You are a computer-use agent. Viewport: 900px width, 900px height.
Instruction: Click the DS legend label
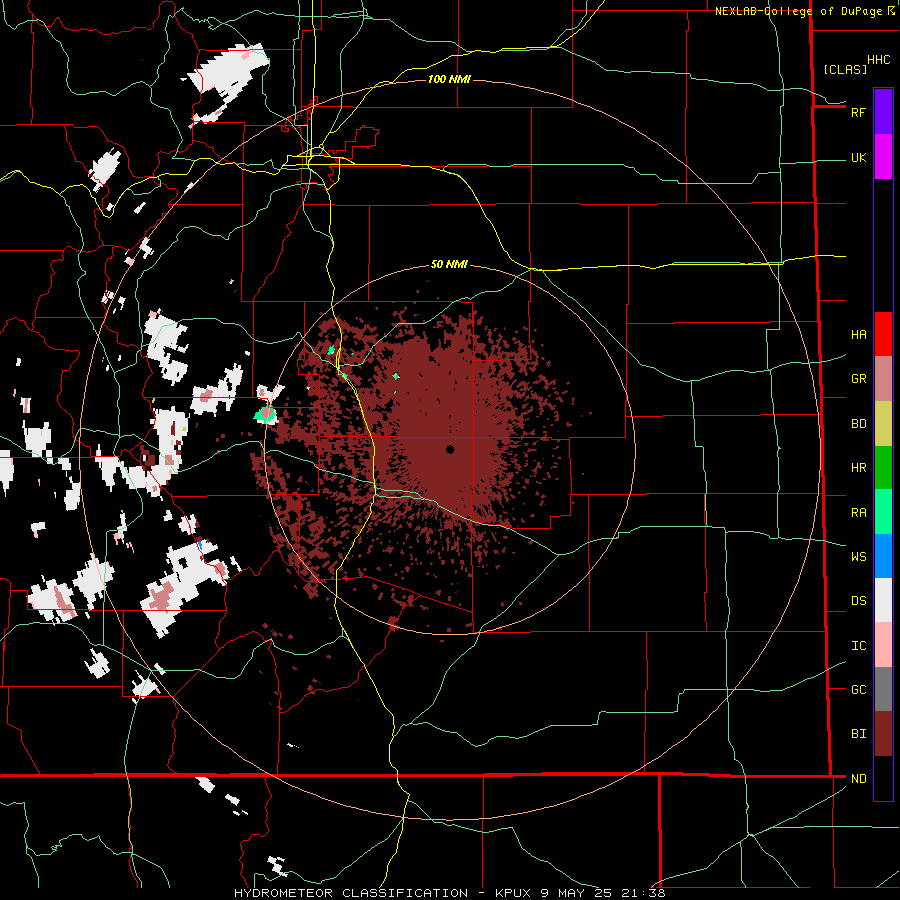(x=858, y=601)
